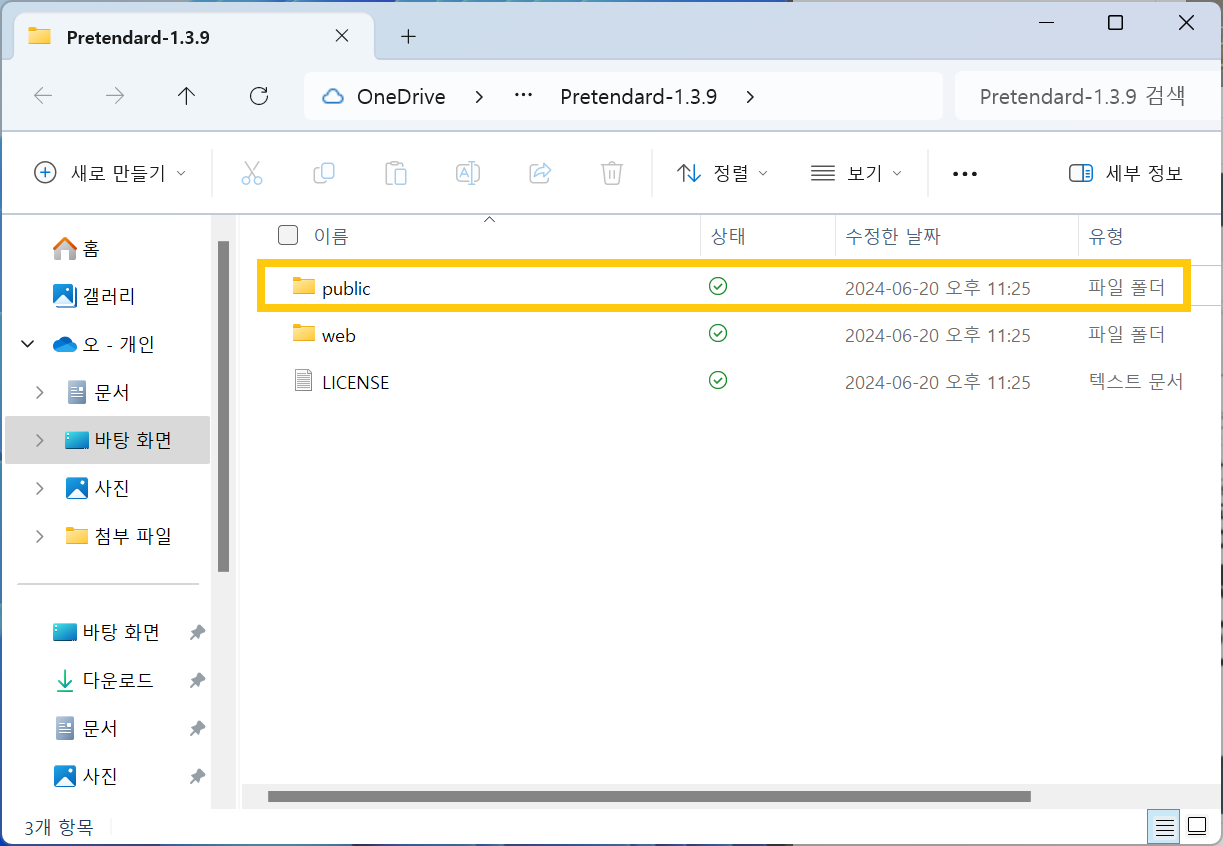Open the See more (...) toolbar menu
Screen dimensions: 1223x846
pyautogui.click(x=965, y=174)
